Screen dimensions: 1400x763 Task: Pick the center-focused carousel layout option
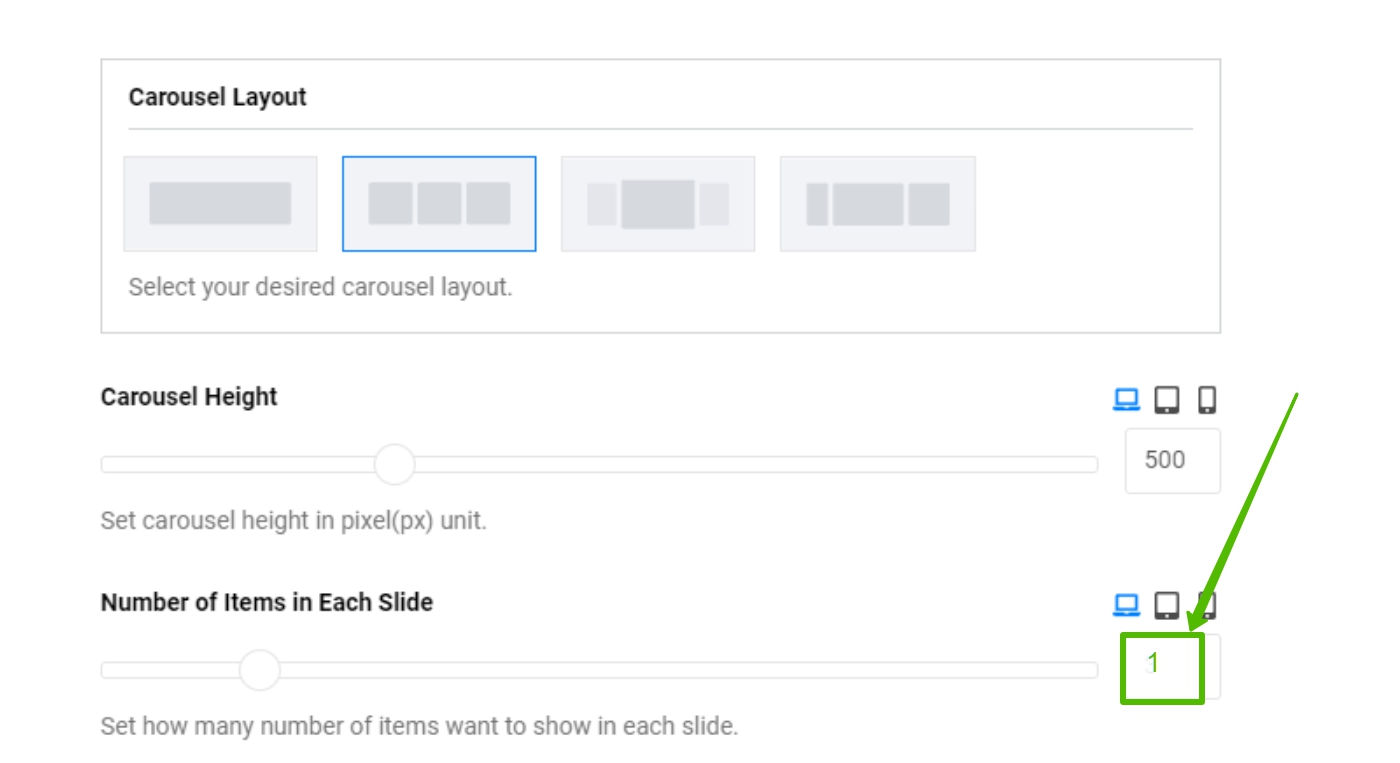pyautogui.click(x=658, y=204)
